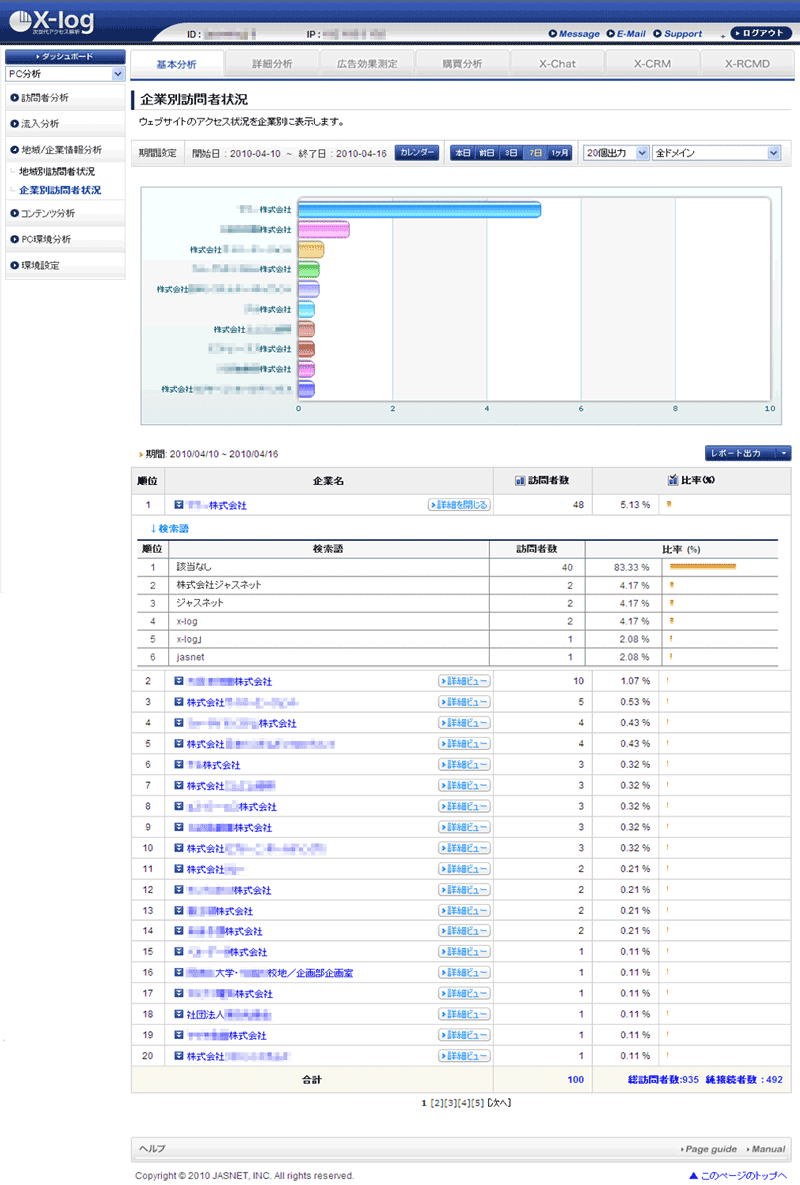Open the 全ドメイン domain dropdown
This screenshot has height=1185, width=800.
click(x=715, y=153)
